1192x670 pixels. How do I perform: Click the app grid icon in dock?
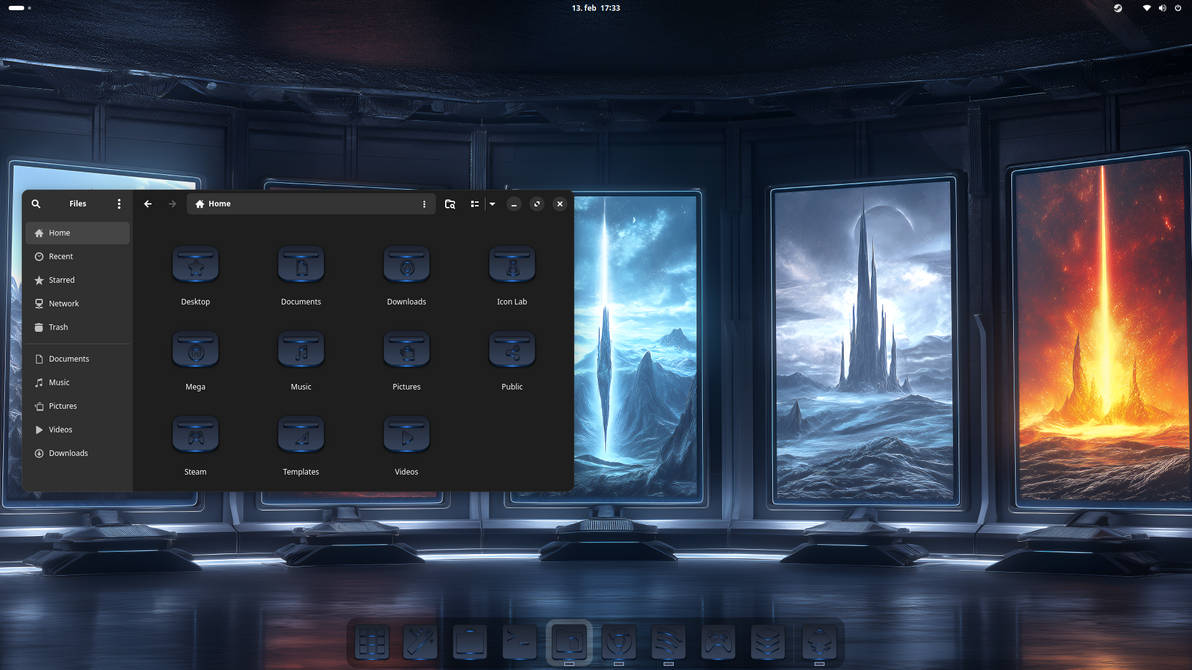pos(372,643)
